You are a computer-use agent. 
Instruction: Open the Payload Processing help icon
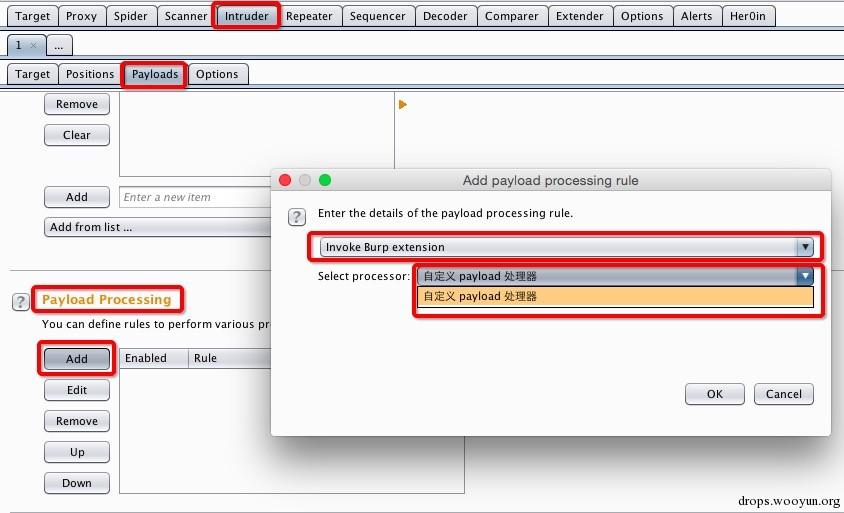[x=20, y=301]
